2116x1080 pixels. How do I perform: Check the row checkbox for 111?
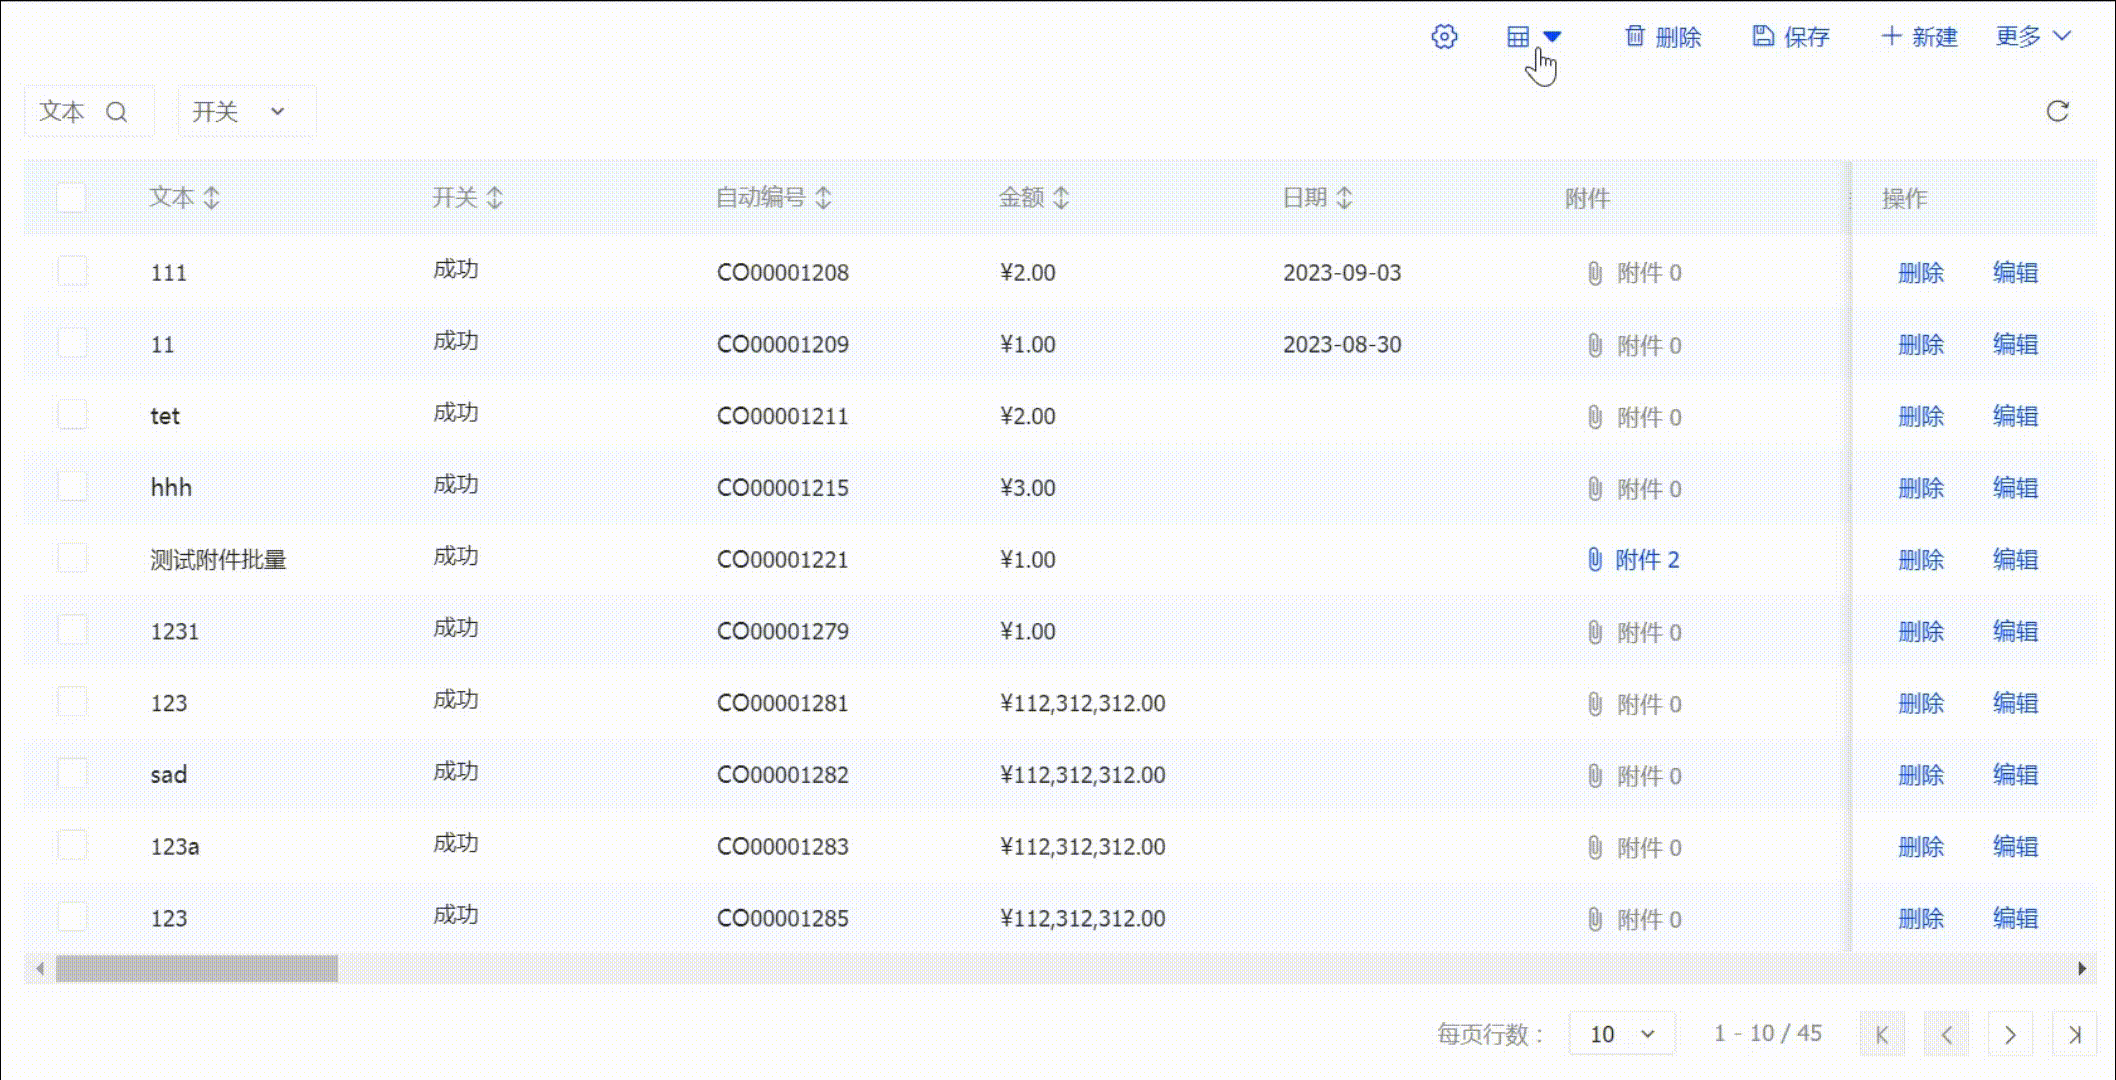(72, 272)
